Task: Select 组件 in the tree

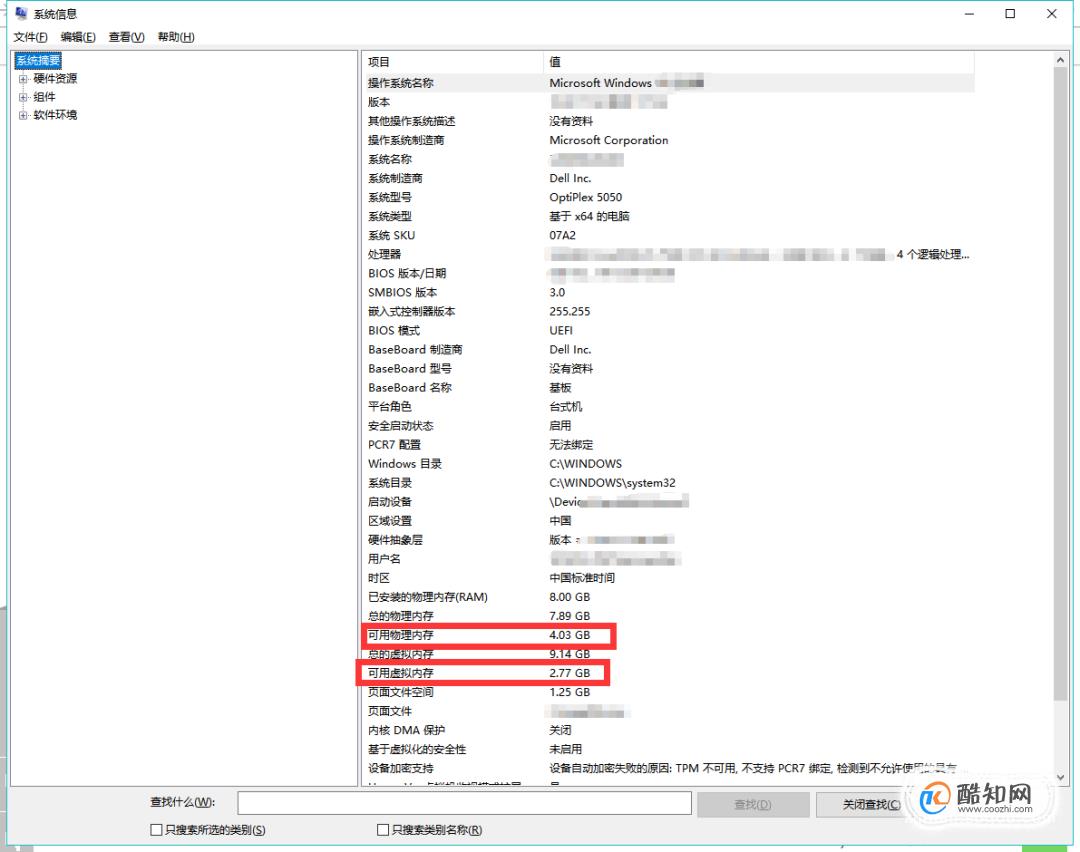Action: pyautogui.click(x=44, y=96)
